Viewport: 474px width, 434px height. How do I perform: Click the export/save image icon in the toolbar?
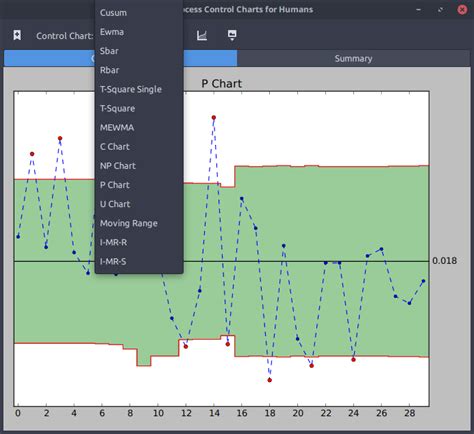(x=232, y=35)
